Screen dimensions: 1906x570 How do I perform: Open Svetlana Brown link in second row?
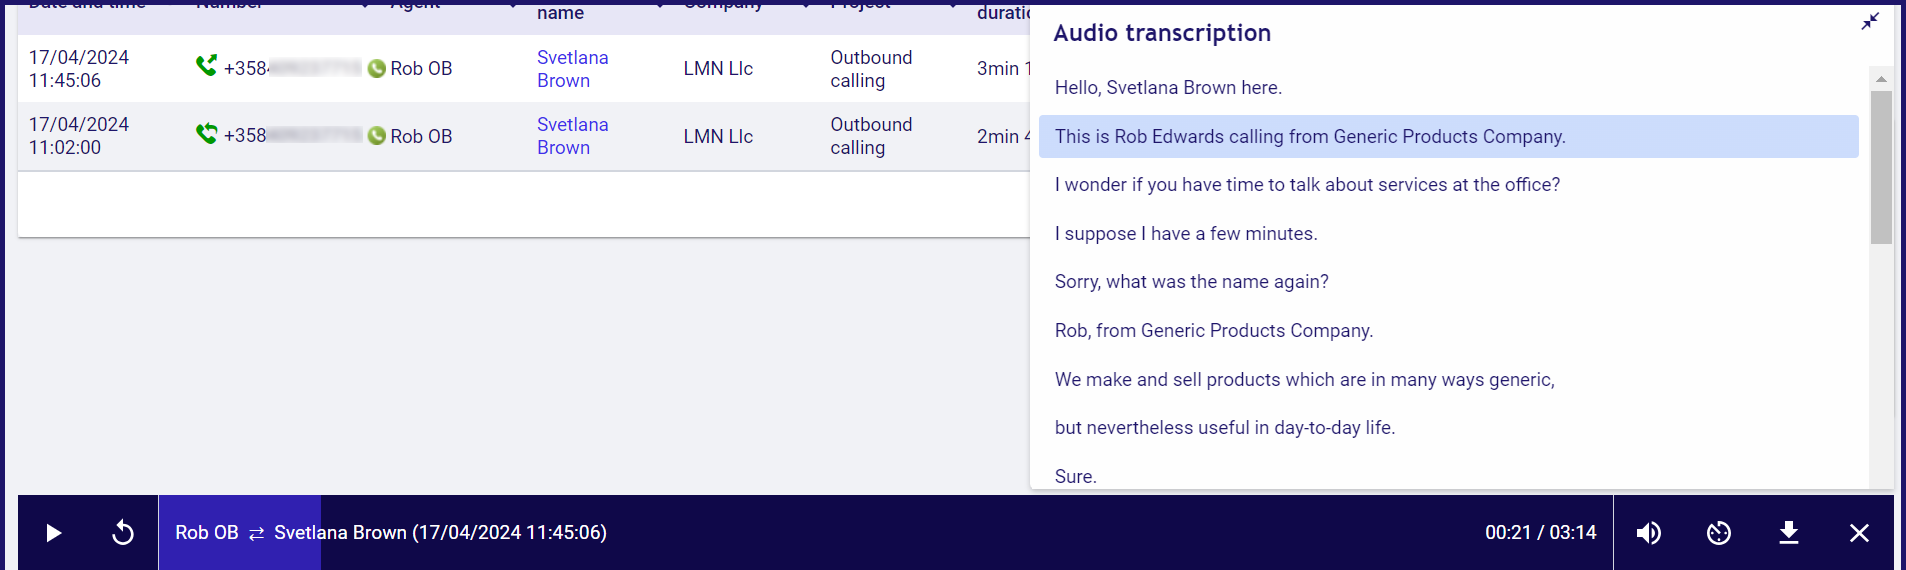(573, 136)
